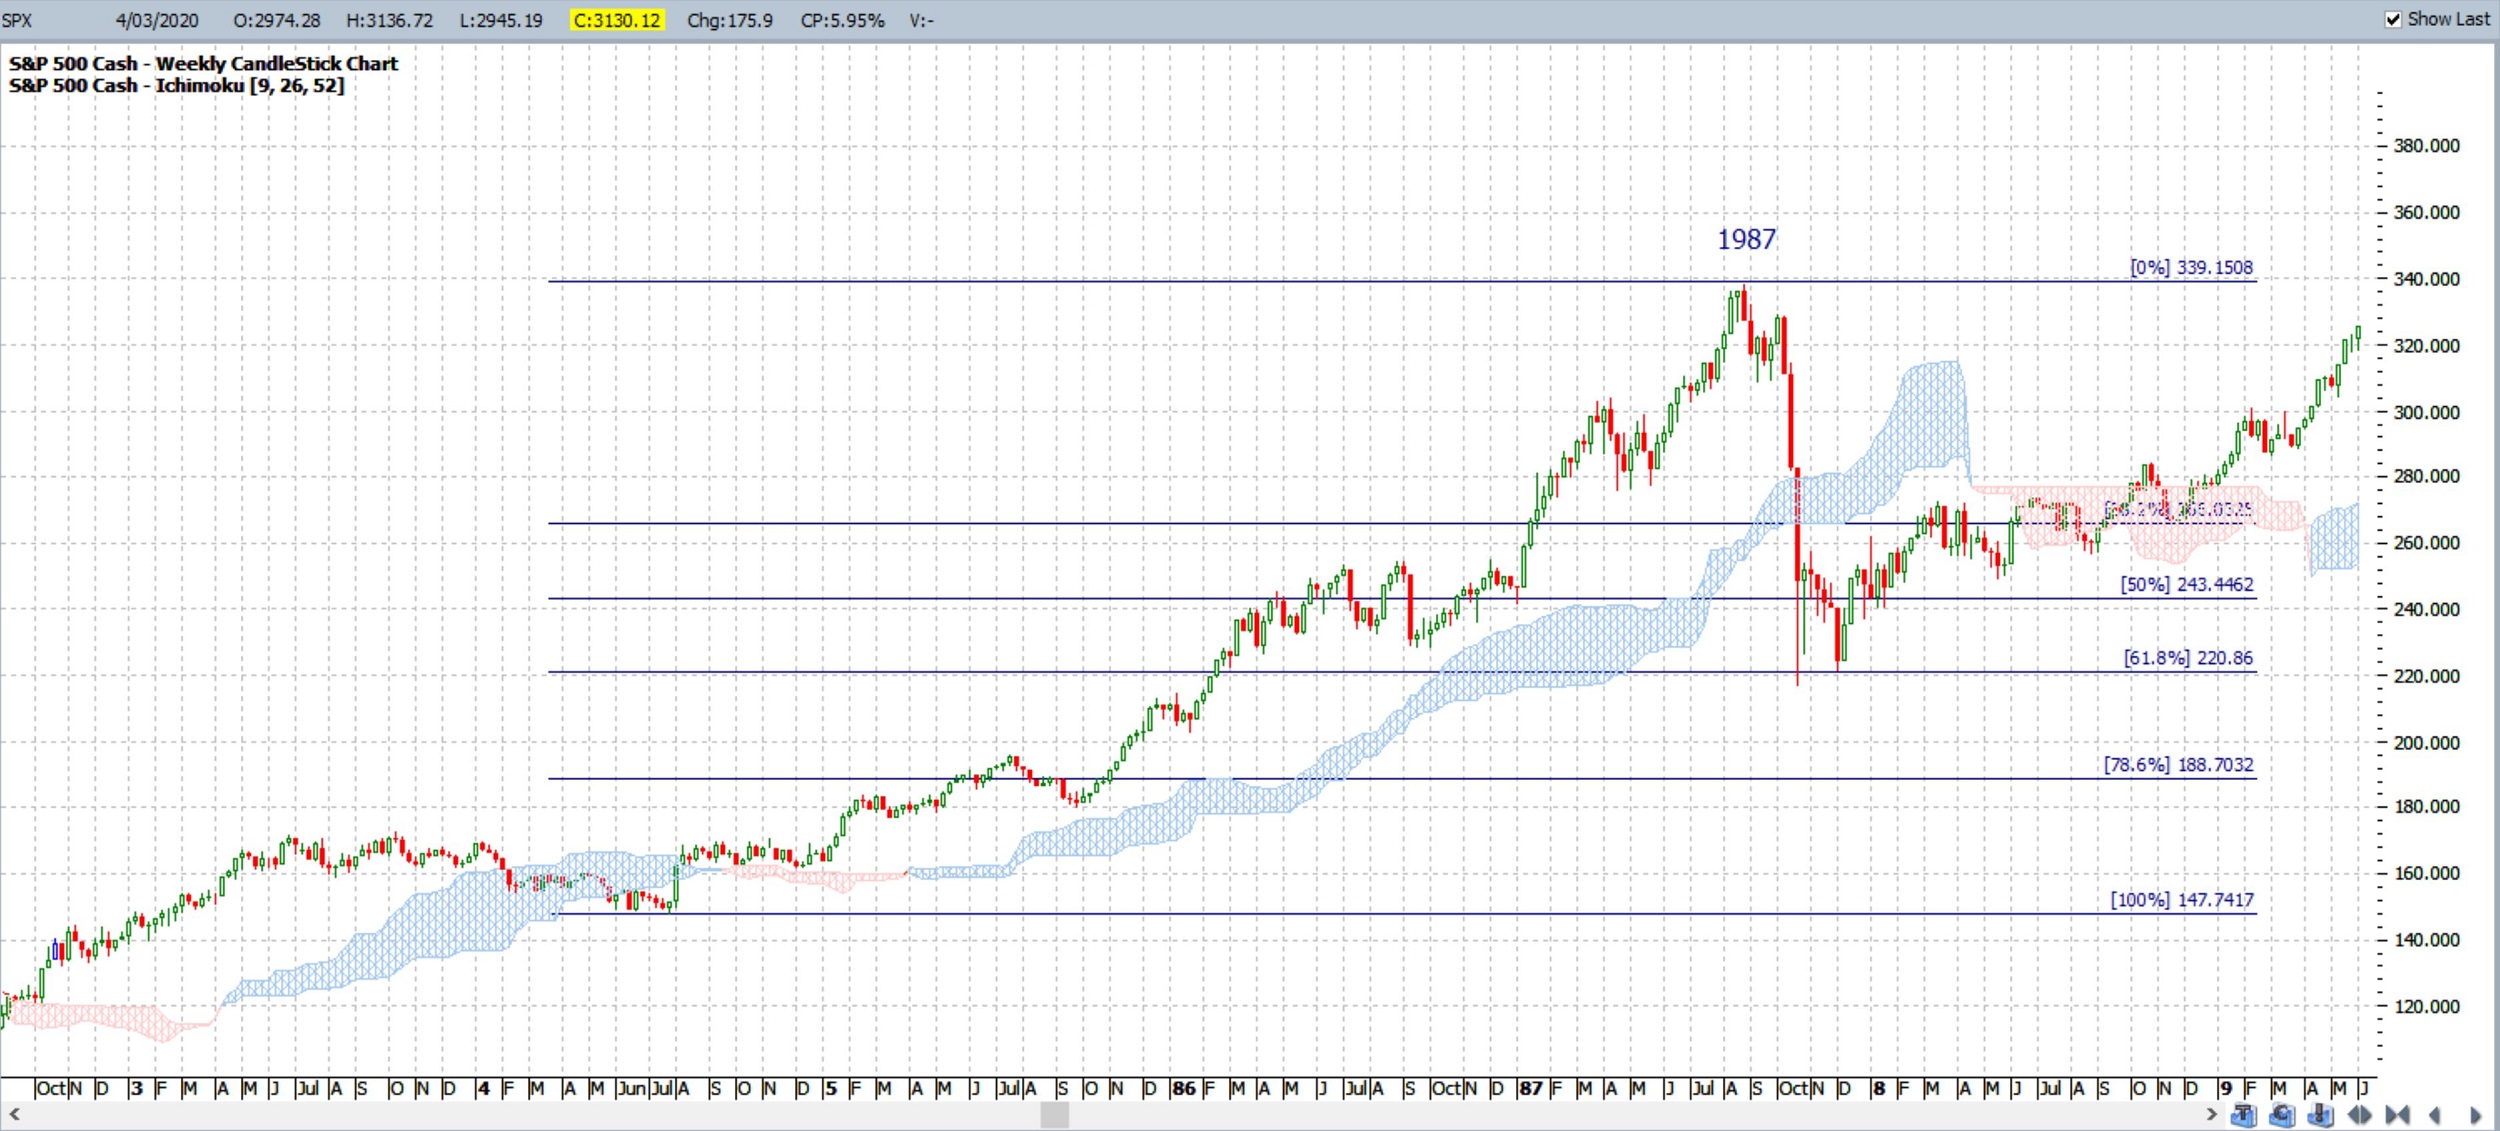Click the low value L:2945.19

[x=501, y=20]
